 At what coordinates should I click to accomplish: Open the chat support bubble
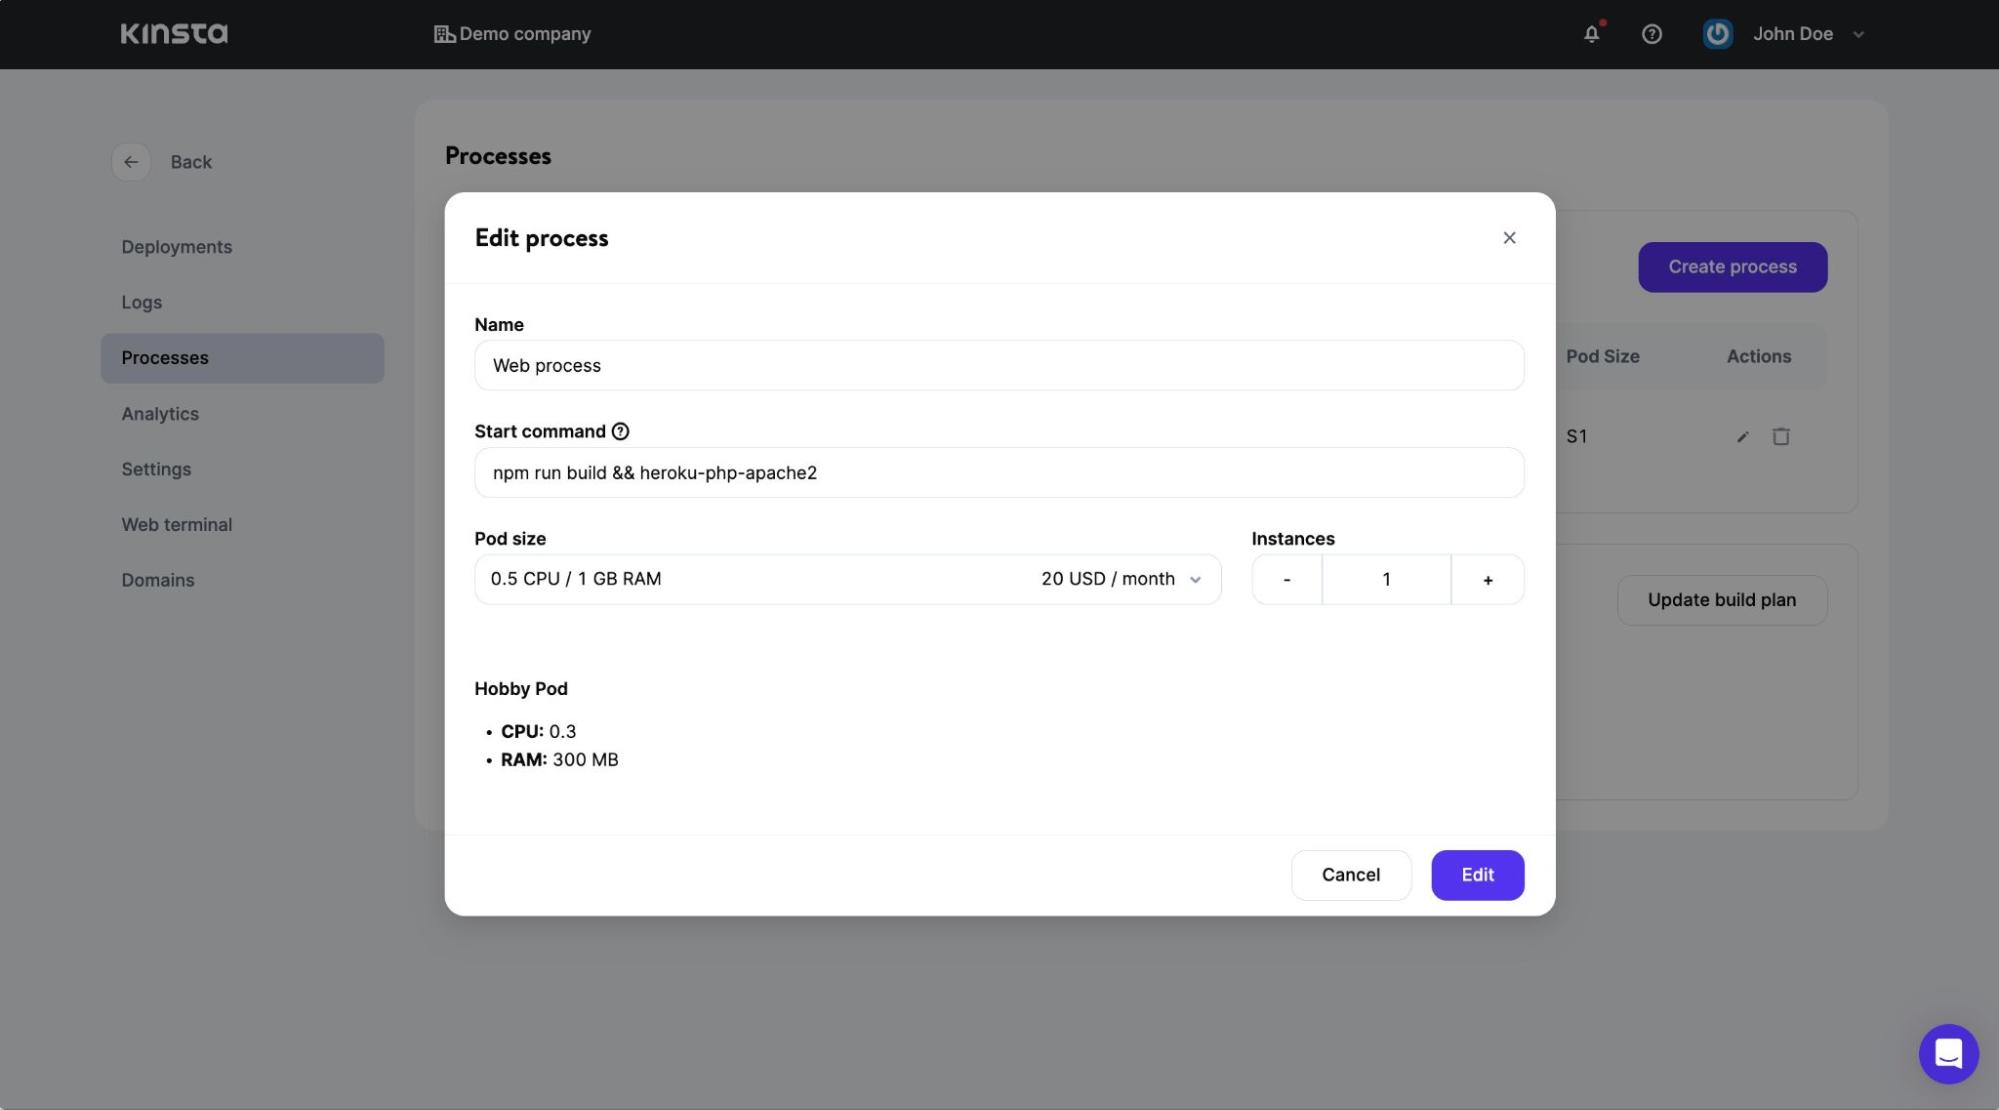click(x=1948, y=1053)
